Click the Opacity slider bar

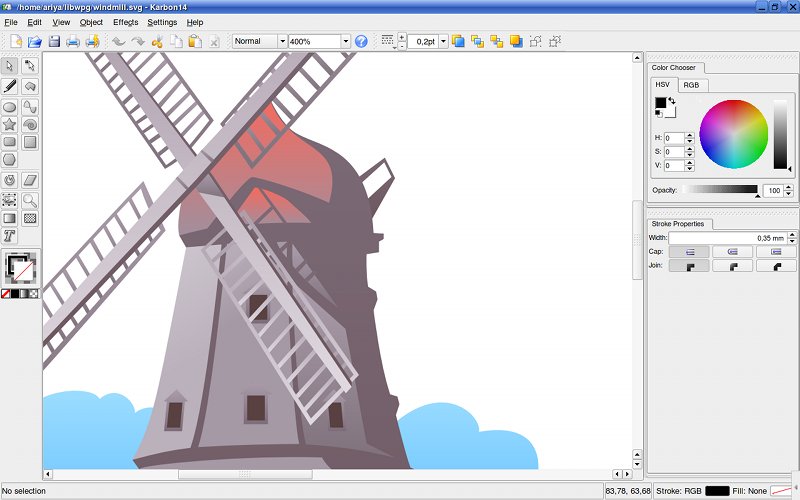coord(720,189)
